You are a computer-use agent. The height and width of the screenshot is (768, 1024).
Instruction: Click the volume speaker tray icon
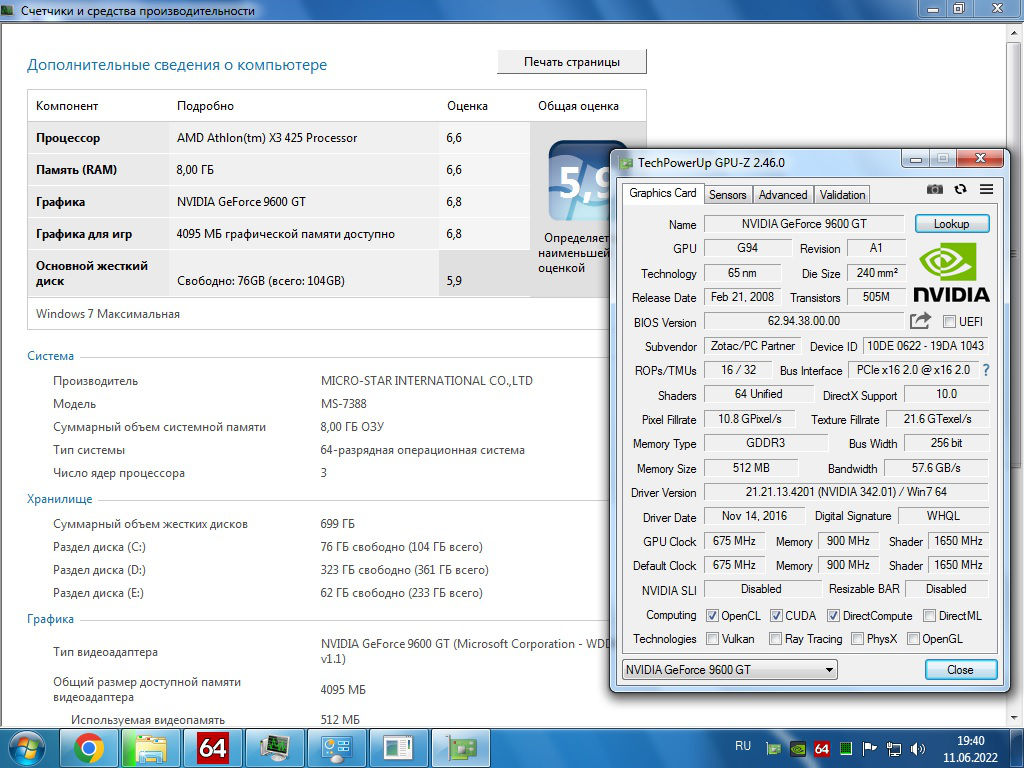click(x=918, y=749)
